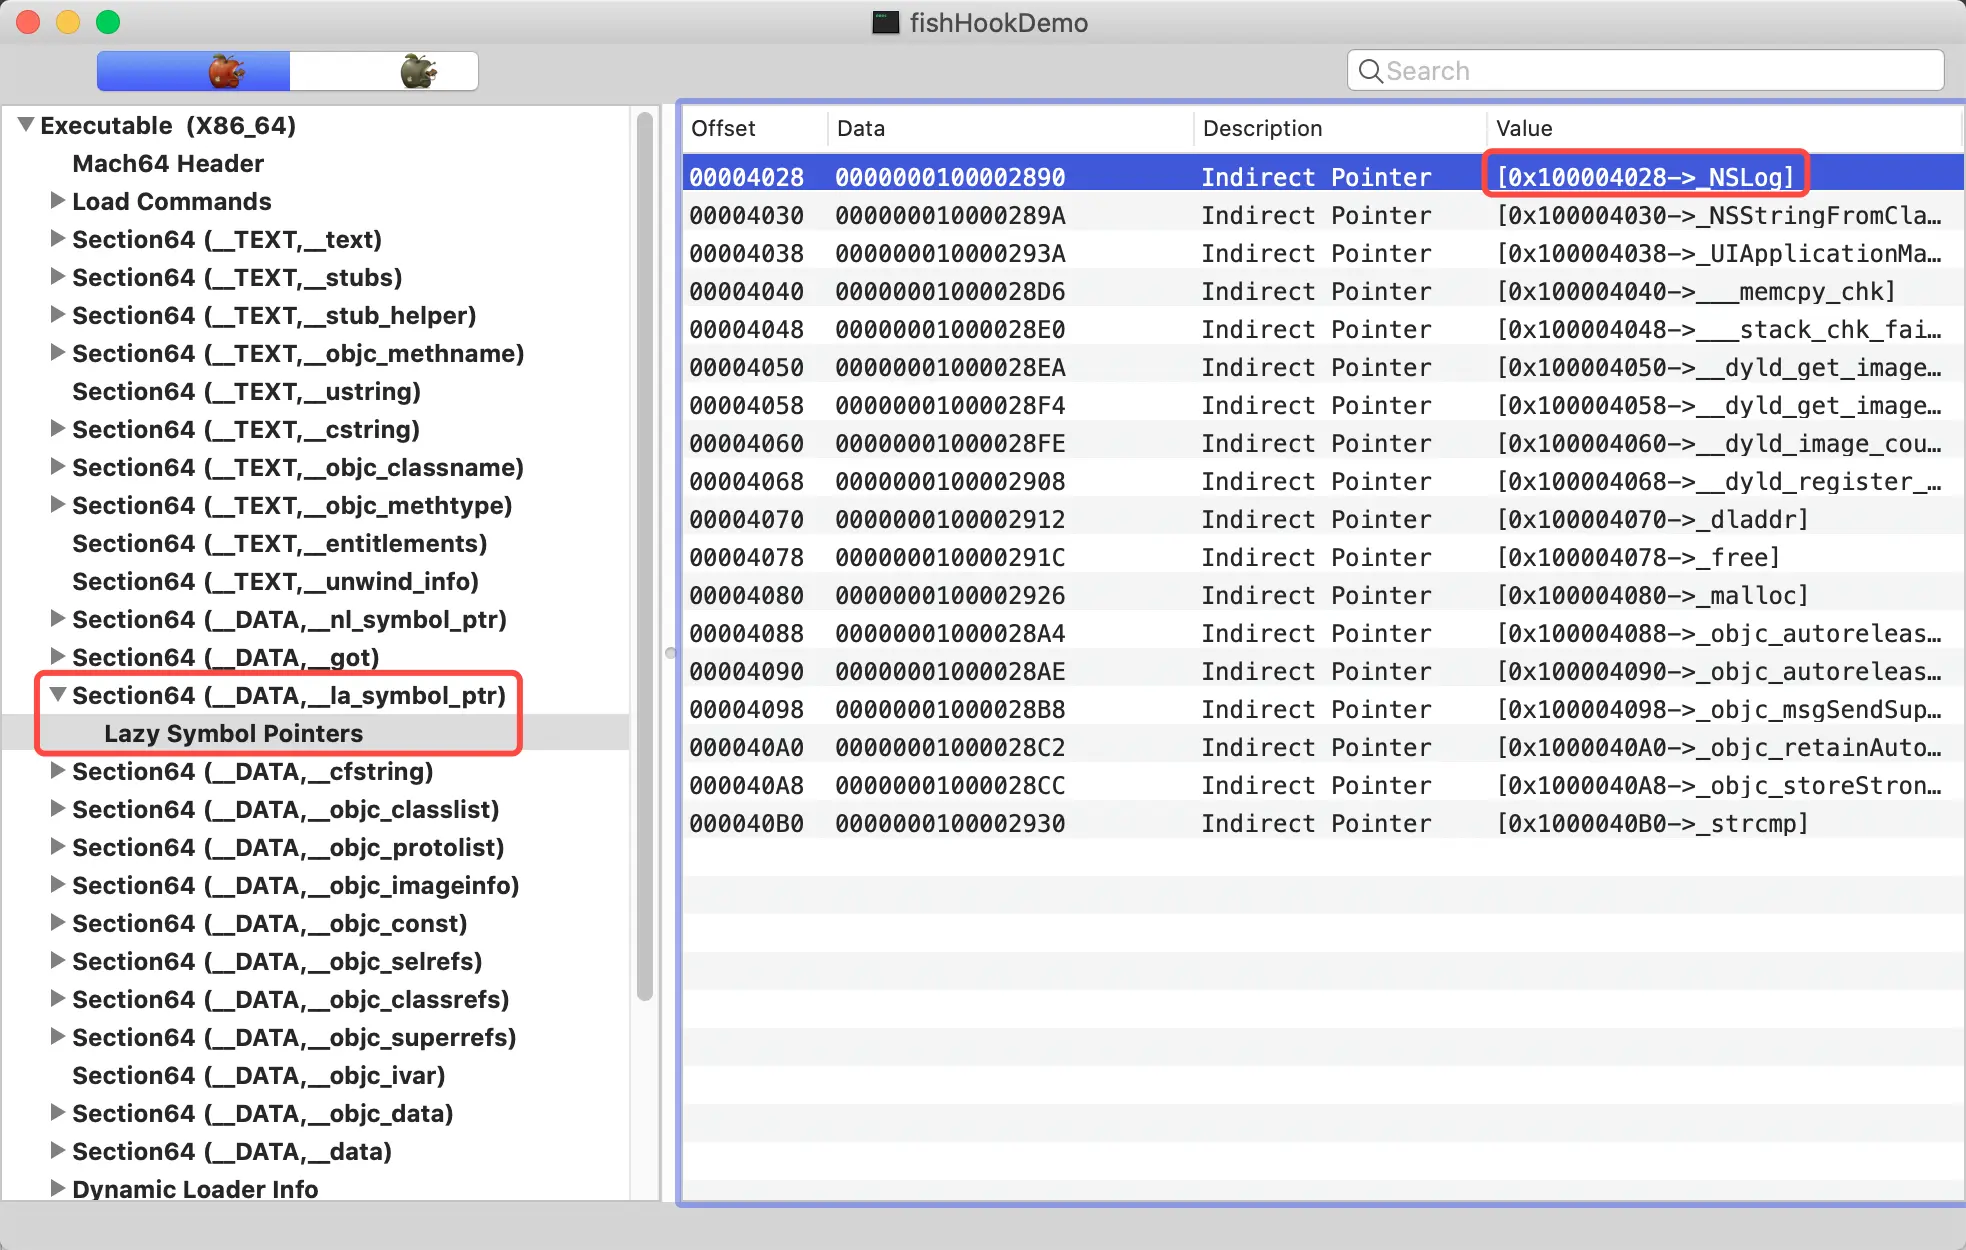The width and height of the screenshot is (1966, 1250).
Task: Select Mach64 Header in sidebar
Action: [x=168, y=163]
